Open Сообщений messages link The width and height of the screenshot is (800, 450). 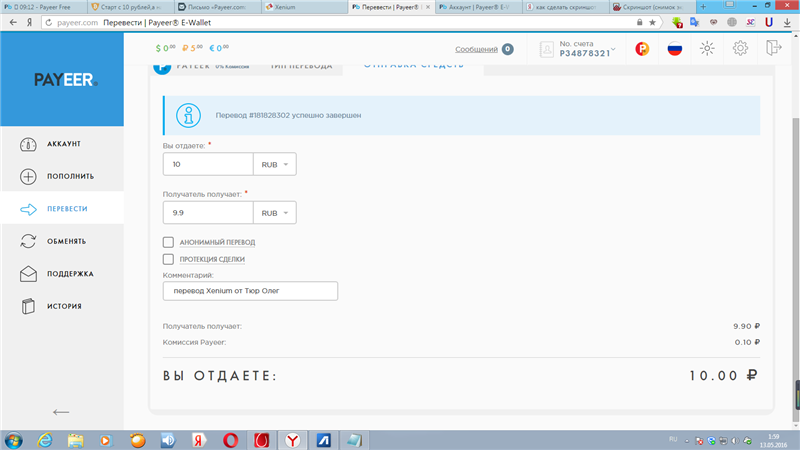(476, 49)
